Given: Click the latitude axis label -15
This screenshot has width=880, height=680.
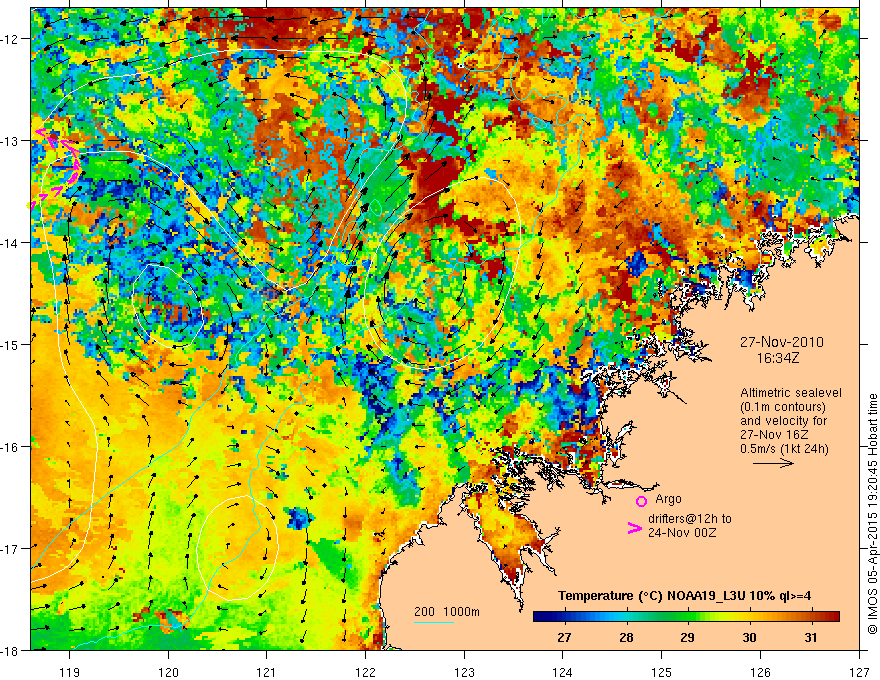Looking at the screenshot, I should click(10, 344).
